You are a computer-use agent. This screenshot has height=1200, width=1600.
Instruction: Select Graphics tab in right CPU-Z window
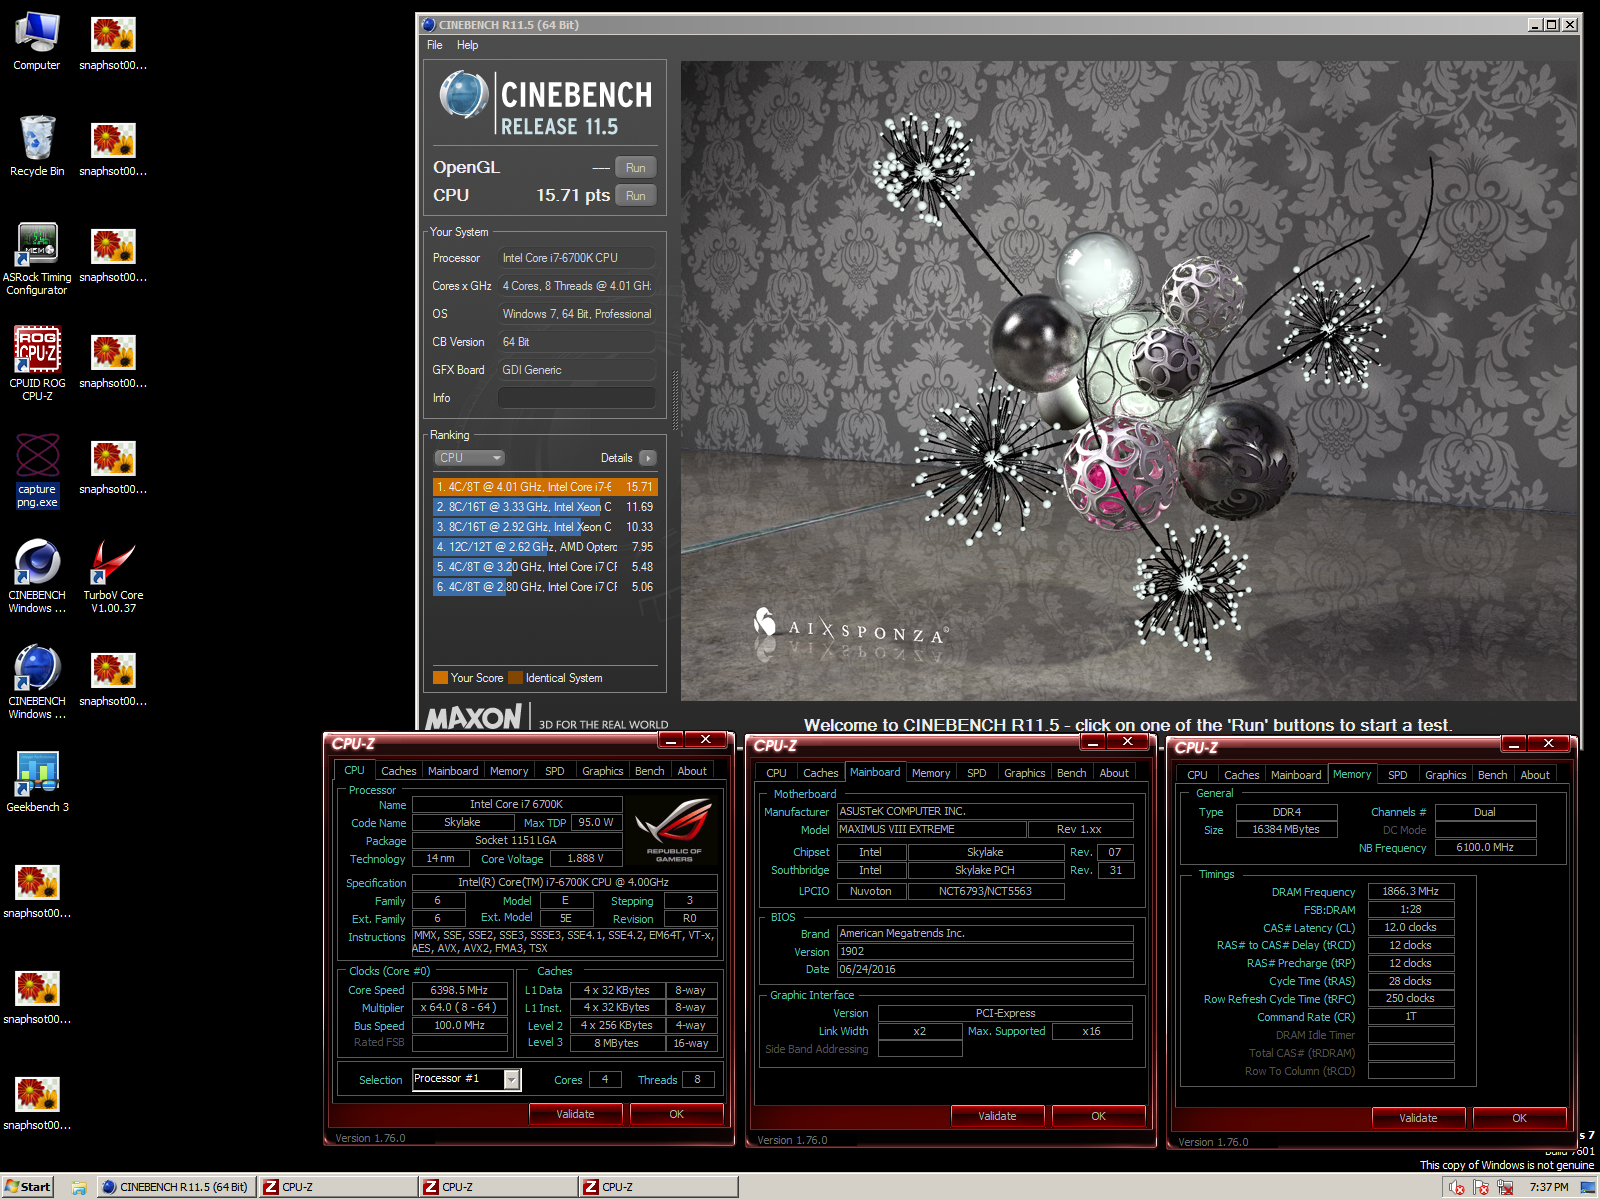pos(1445,775)
